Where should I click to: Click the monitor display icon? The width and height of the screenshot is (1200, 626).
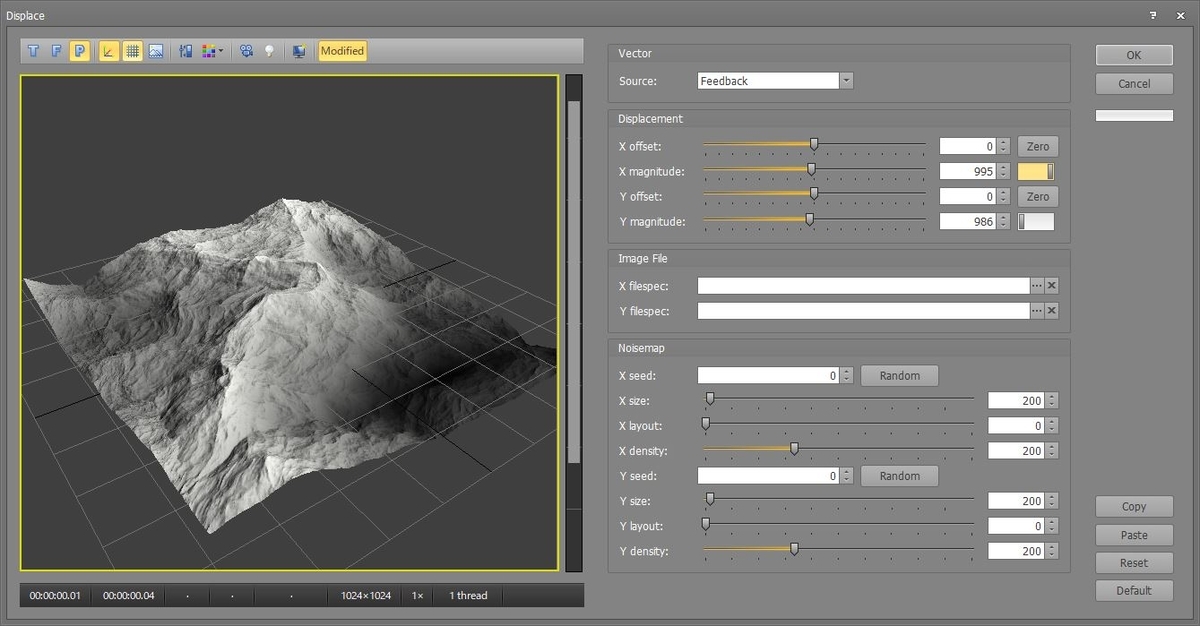point(299,51)
